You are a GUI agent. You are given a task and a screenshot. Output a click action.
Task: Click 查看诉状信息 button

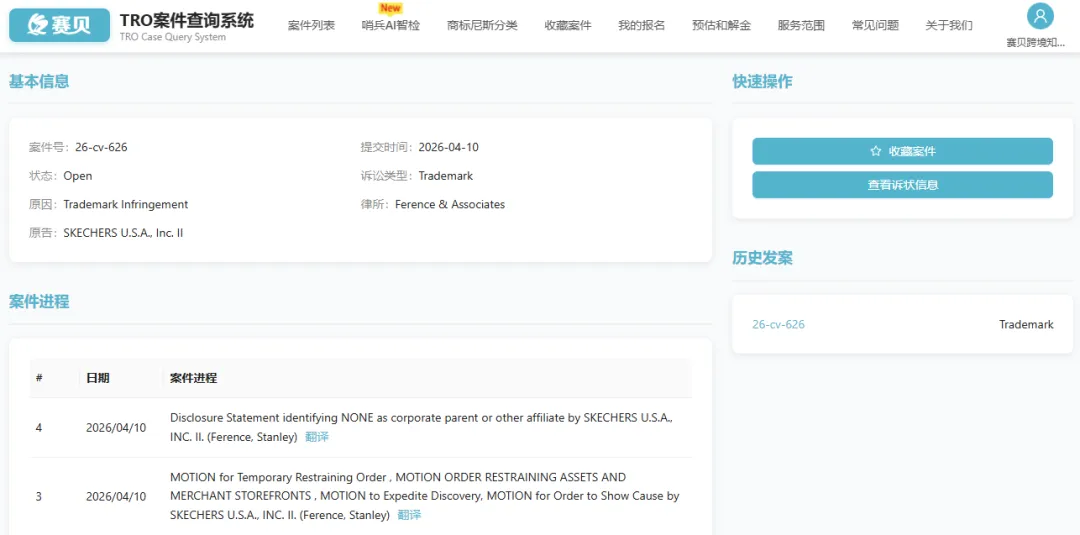902,185
